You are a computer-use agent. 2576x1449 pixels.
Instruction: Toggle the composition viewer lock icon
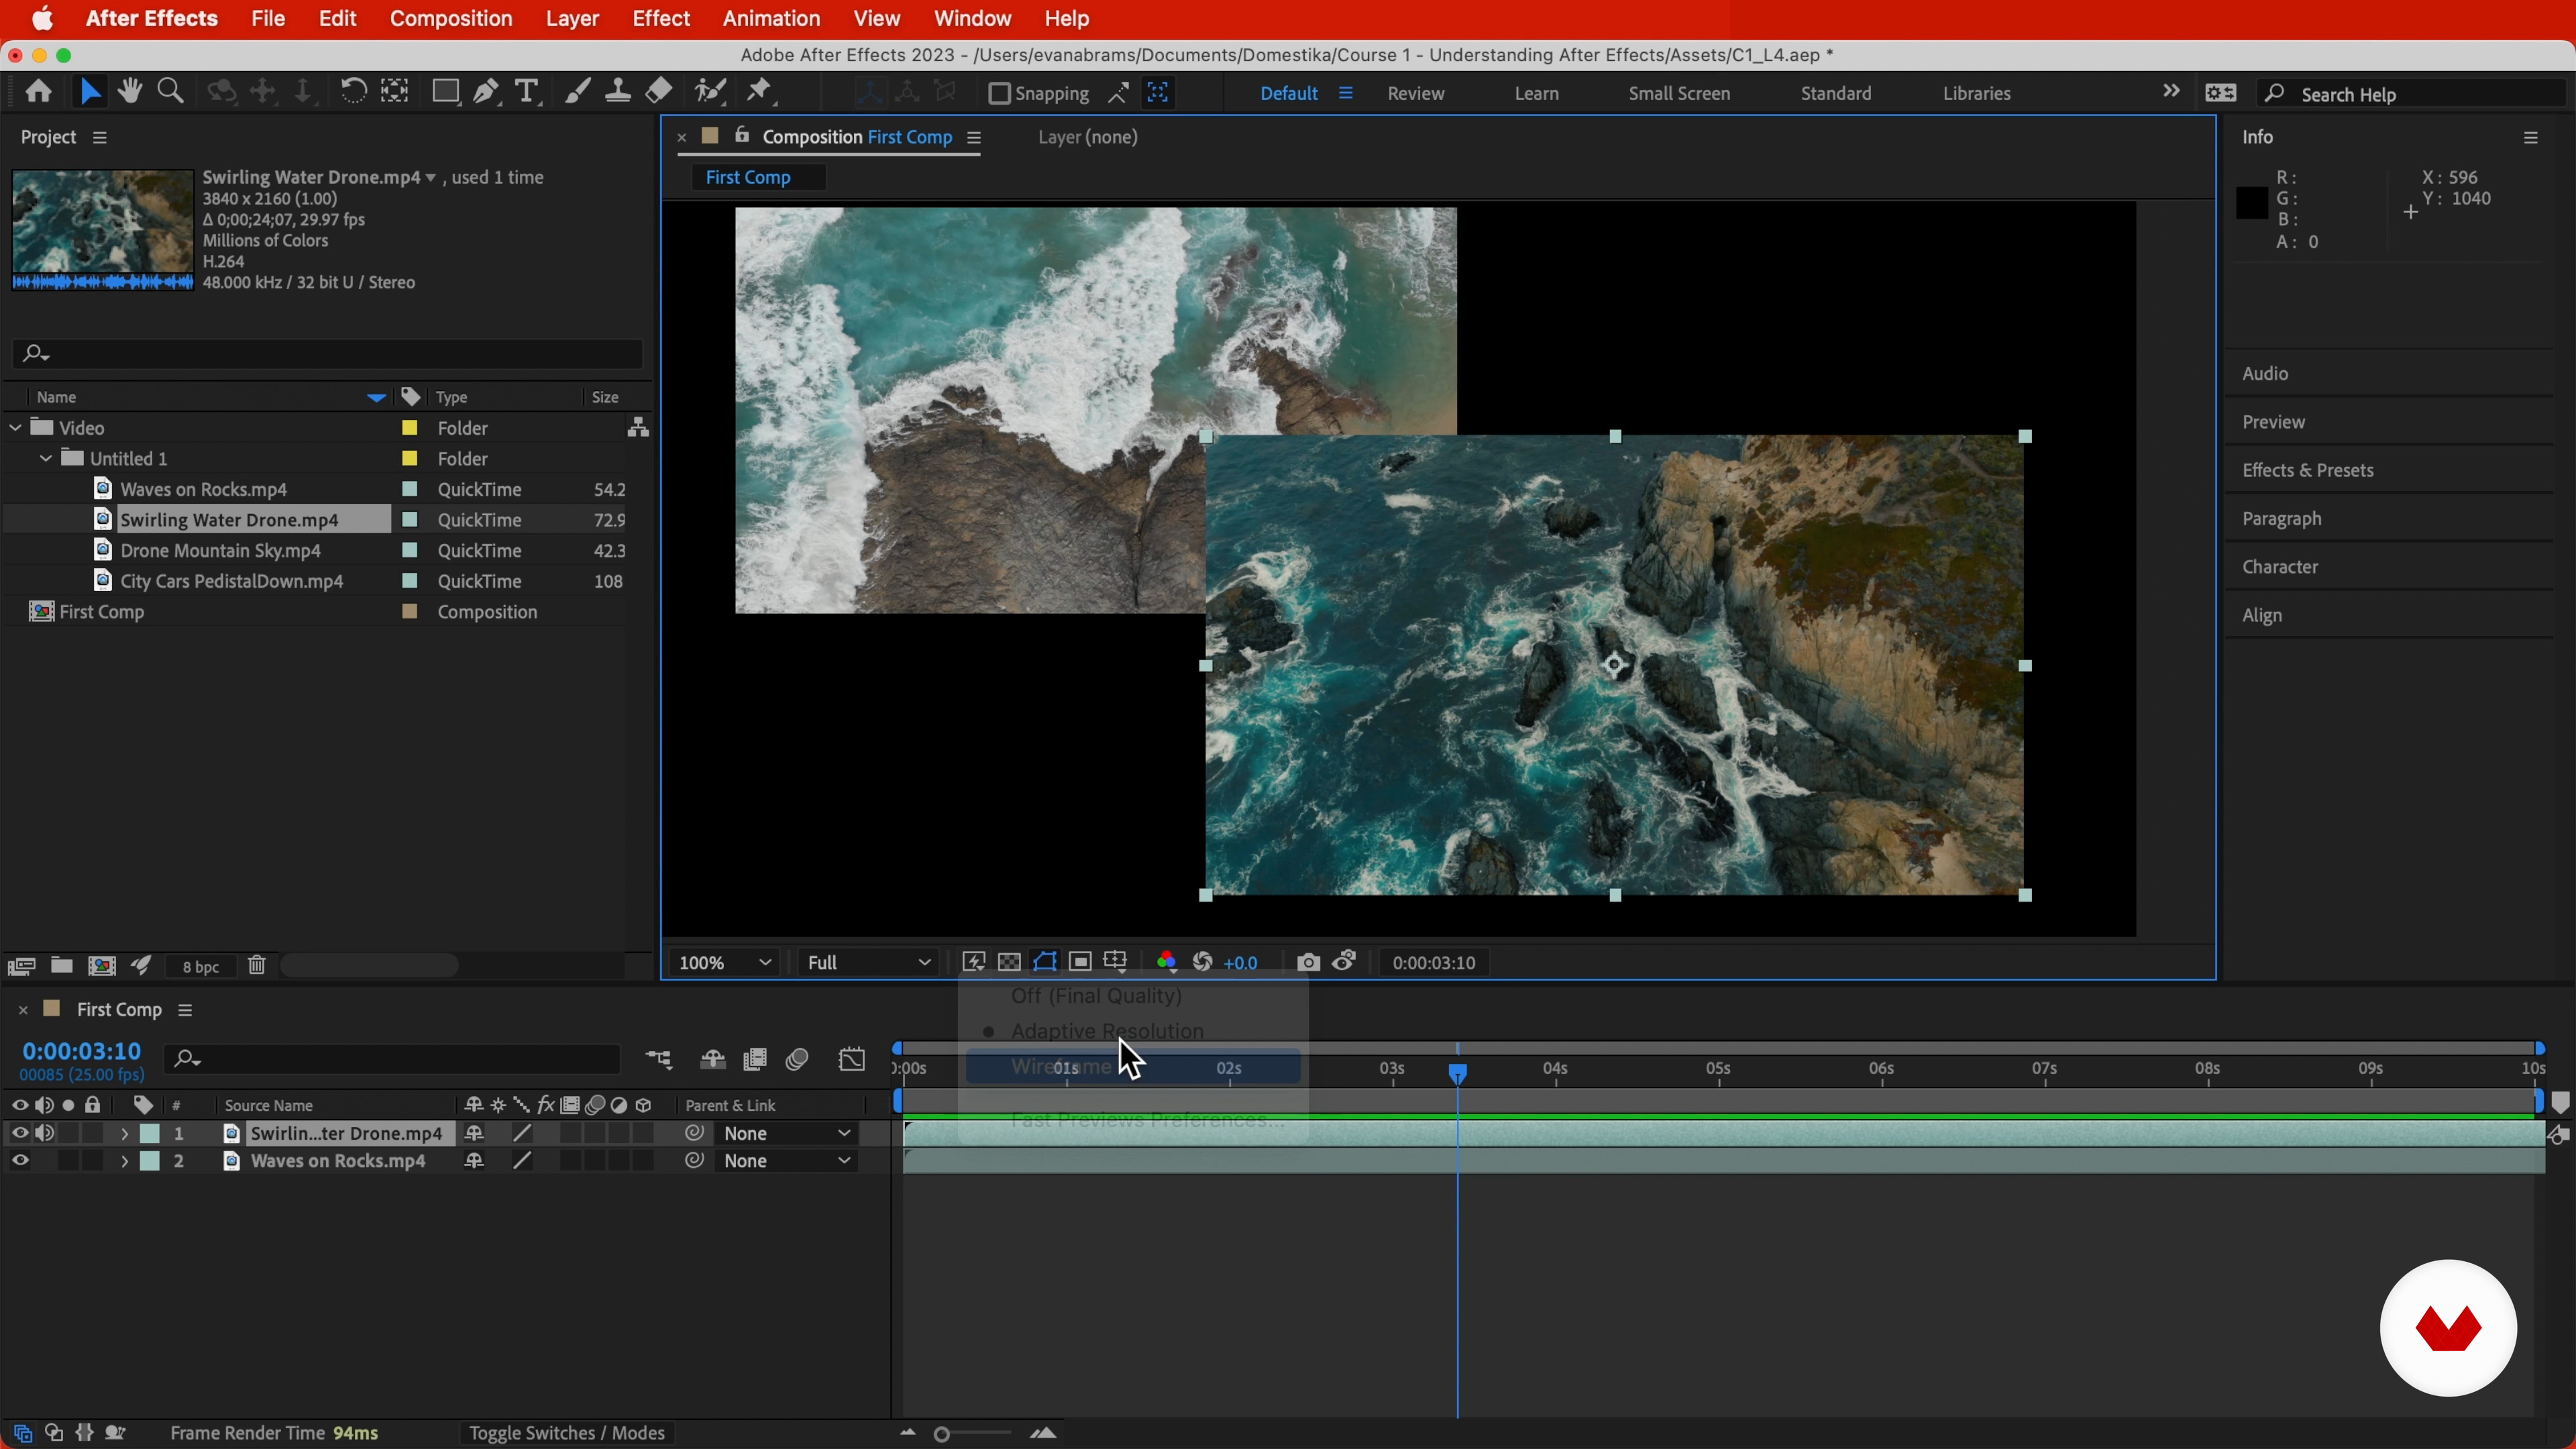click(x=742, y=136)
